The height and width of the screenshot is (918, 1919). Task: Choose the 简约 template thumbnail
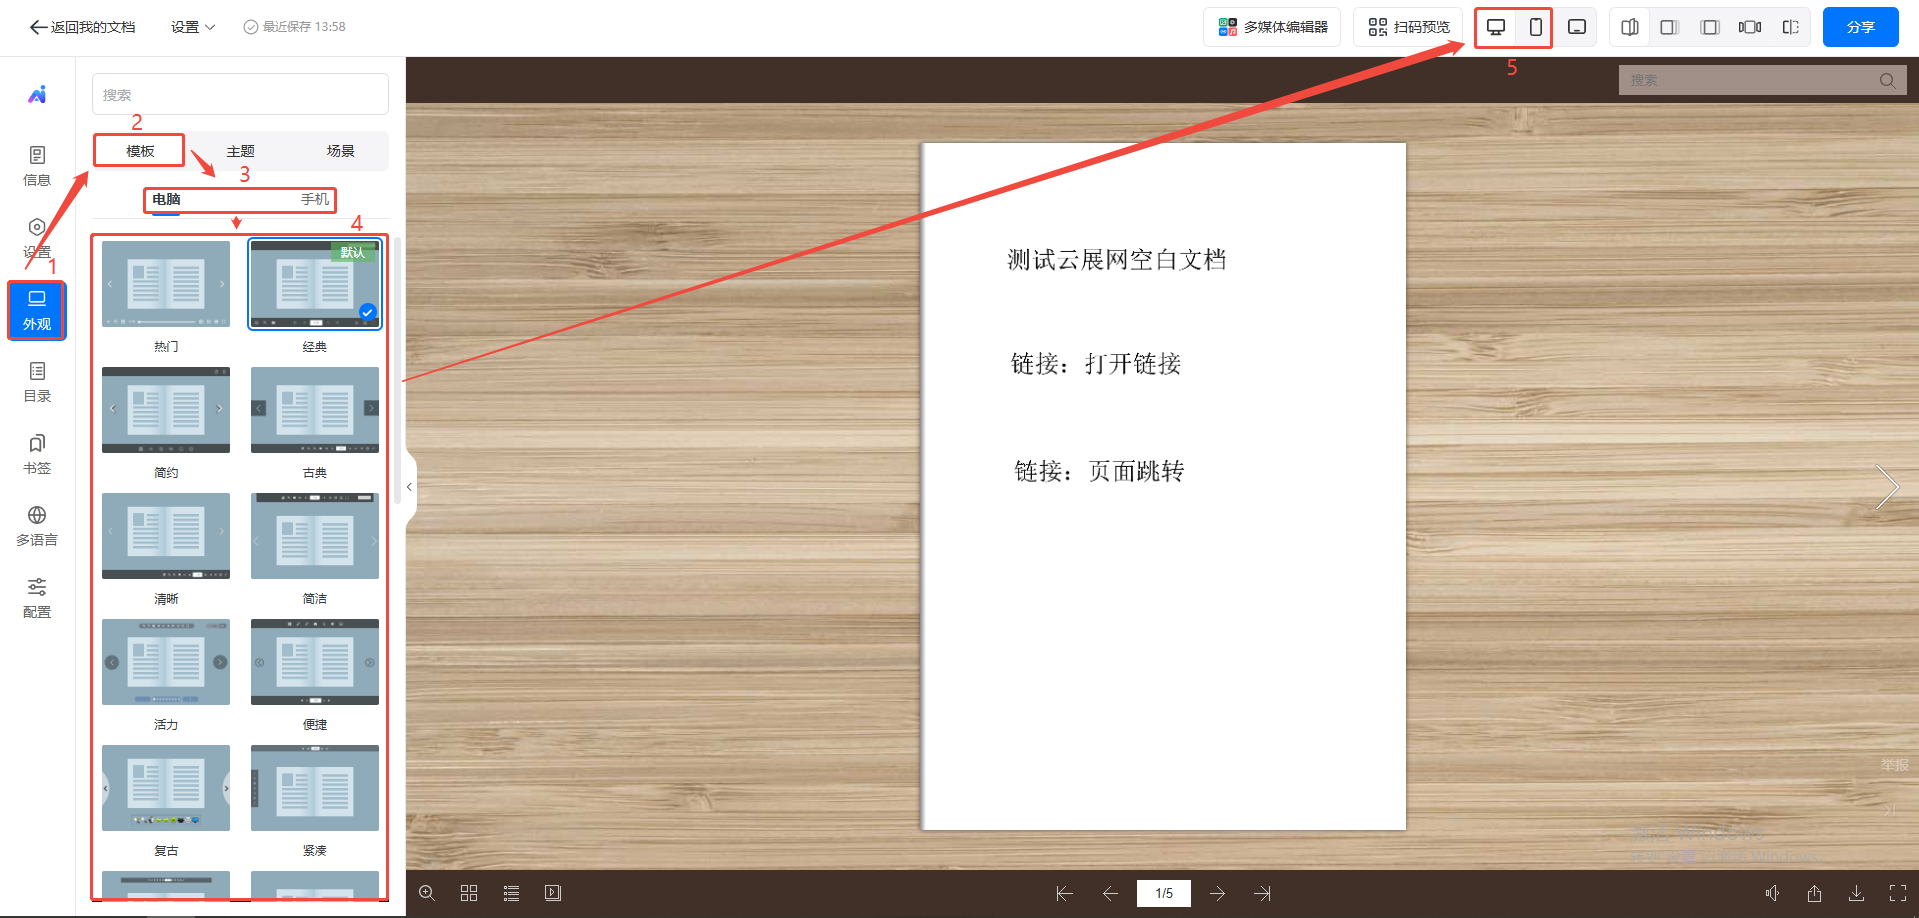(166, 411)
